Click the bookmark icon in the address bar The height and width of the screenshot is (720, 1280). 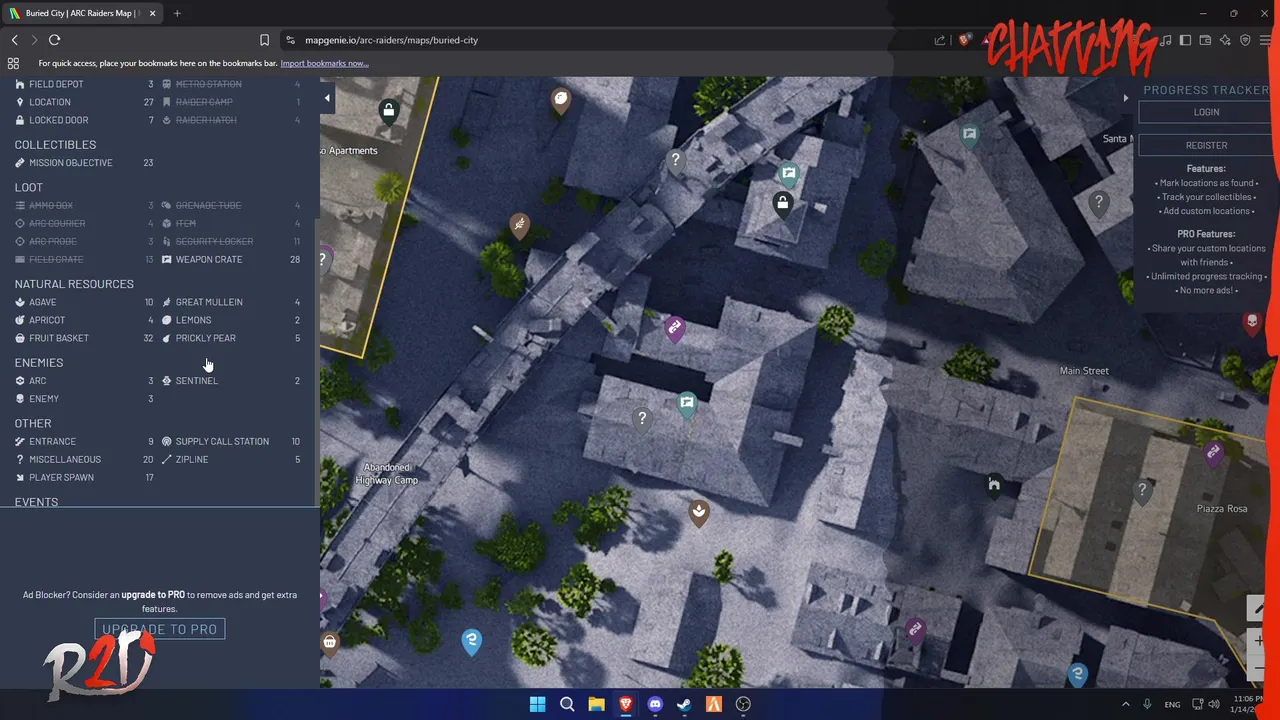click(x=264, y=40)
